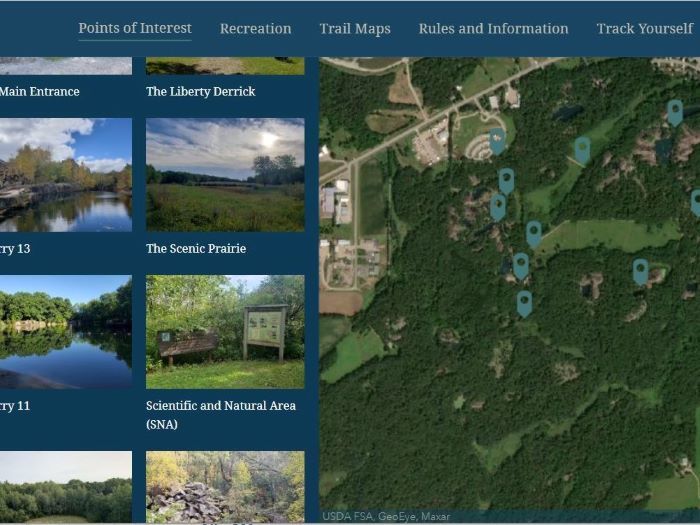This screenshot has height=525, width=700.
Task: Click the lone eastern pin beside small quarry
Action: [640, 271]
